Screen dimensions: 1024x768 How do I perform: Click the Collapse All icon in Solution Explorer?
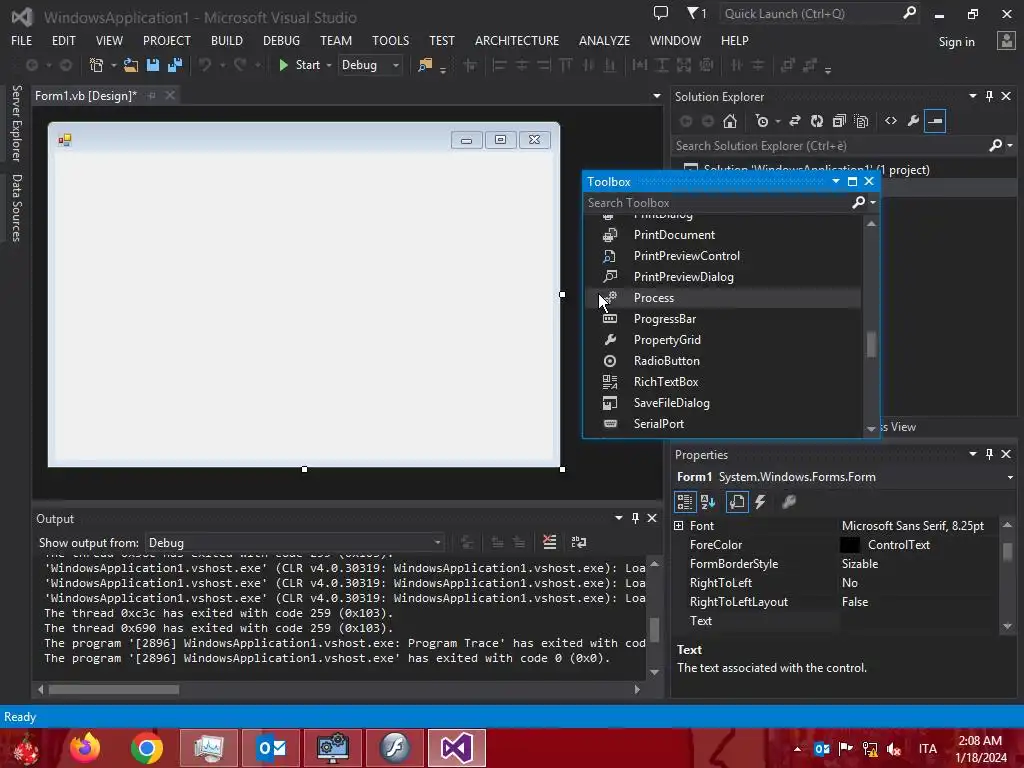(839, 121)
